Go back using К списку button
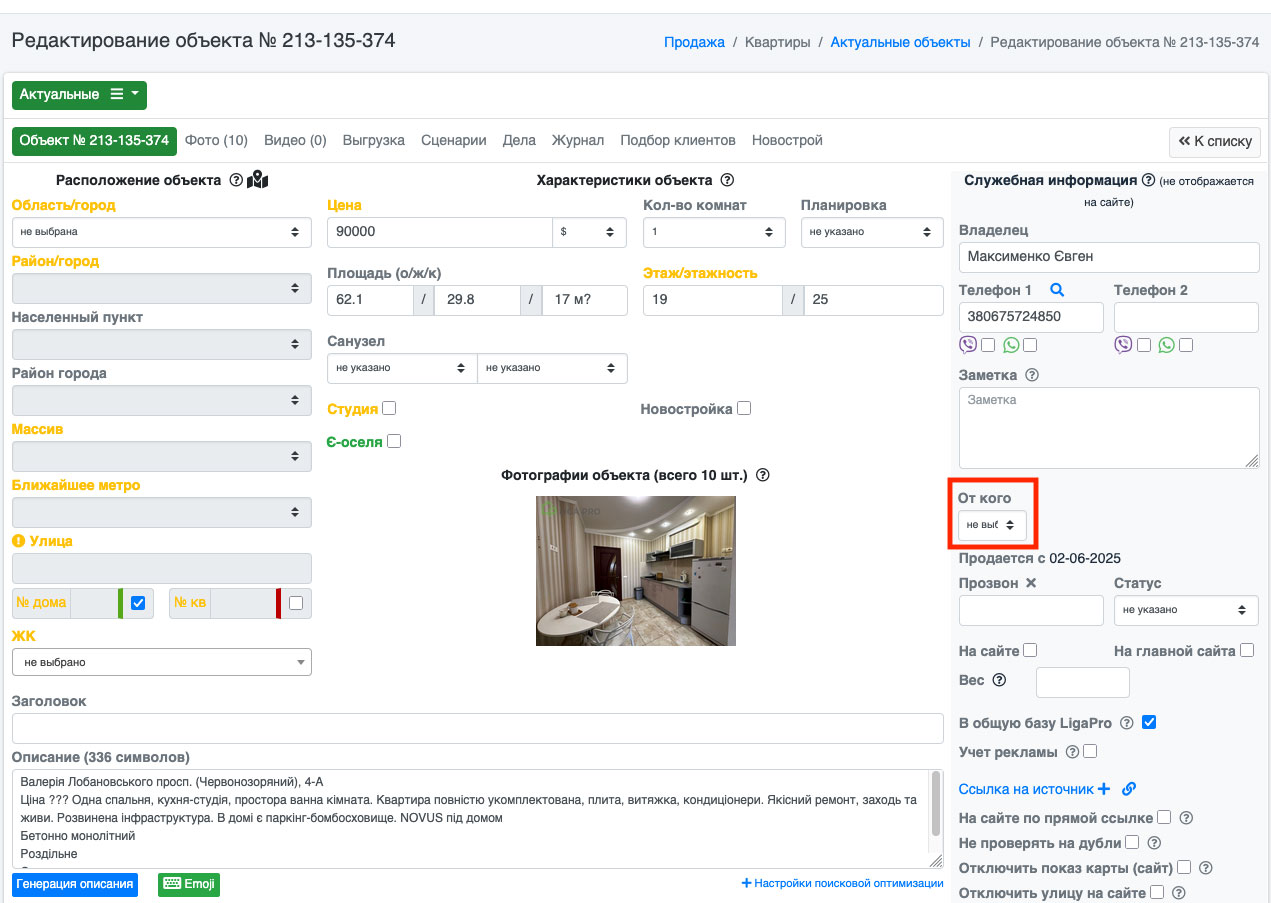This screenshot has width=1271, height=903. (x=1214, y=141)
